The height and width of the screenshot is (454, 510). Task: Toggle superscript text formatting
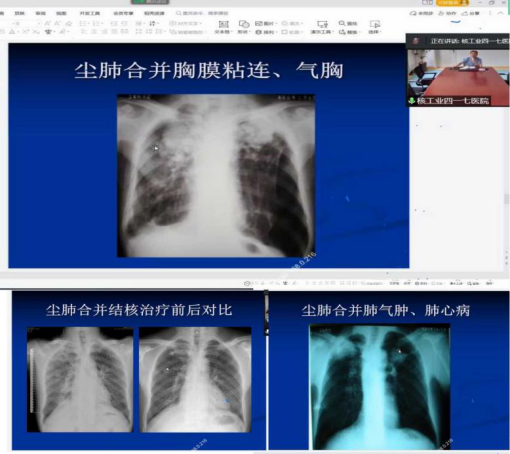tap(26, 32)
